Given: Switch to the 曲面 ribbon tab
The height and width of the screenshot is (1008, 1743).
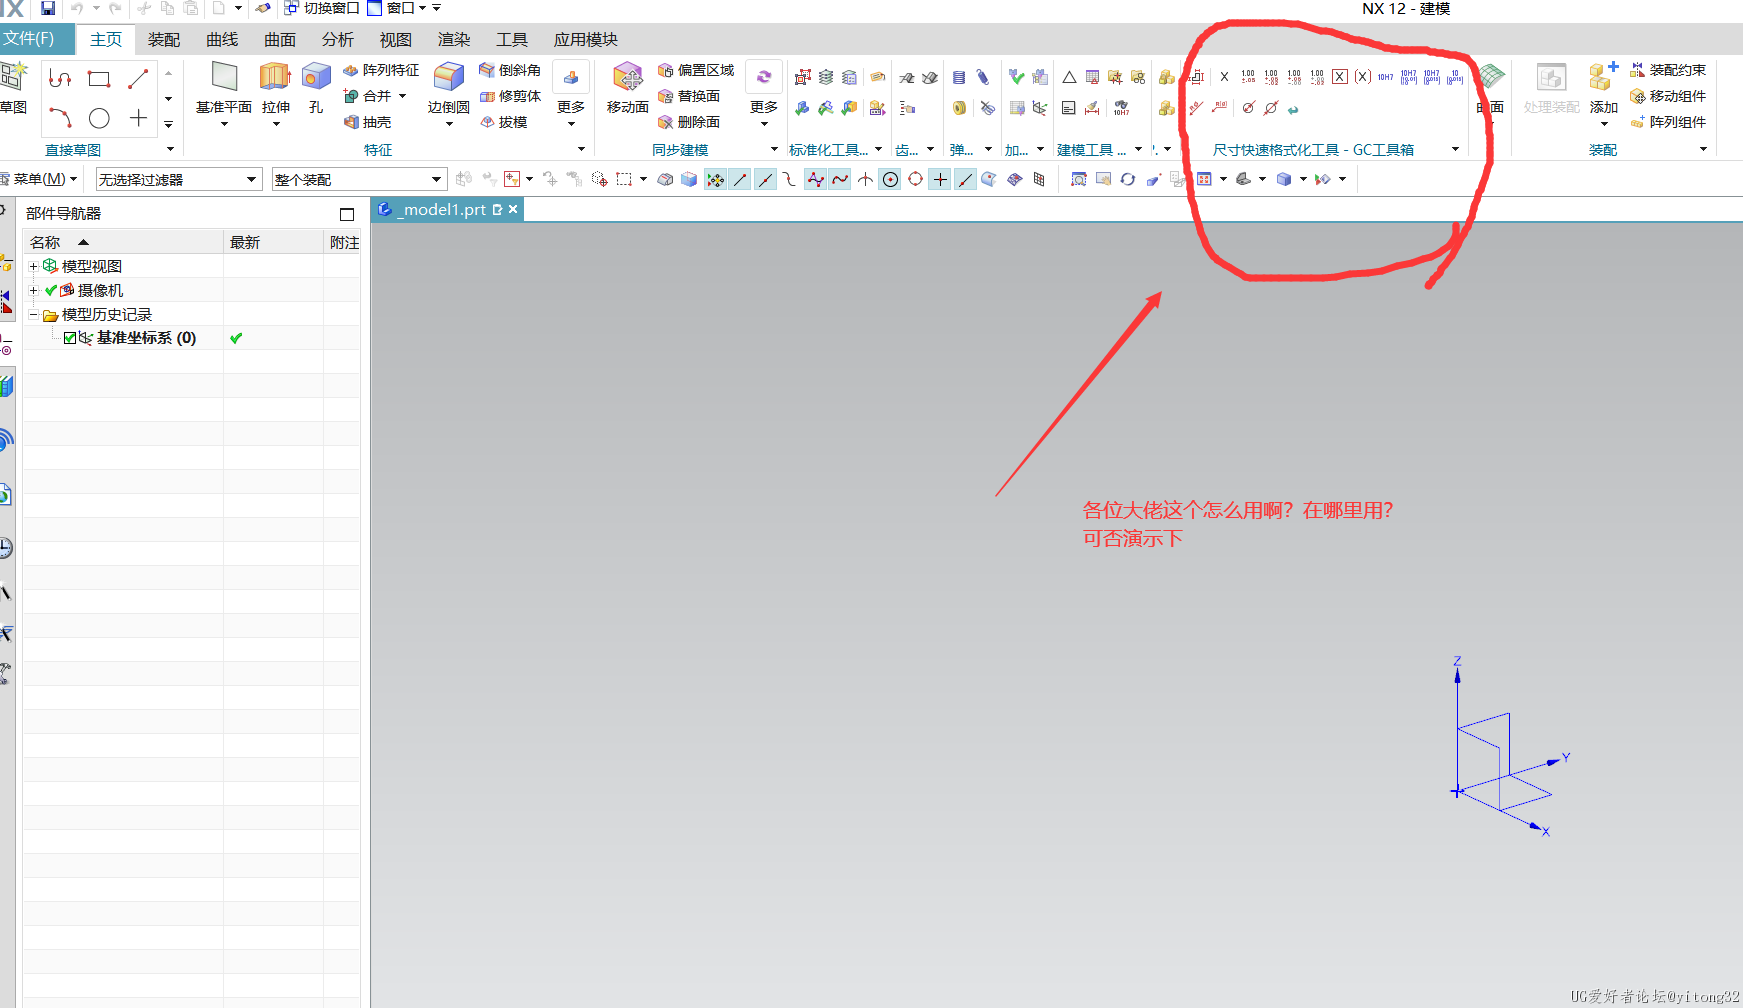Looking at the screenshot, I should coord(280,39).
